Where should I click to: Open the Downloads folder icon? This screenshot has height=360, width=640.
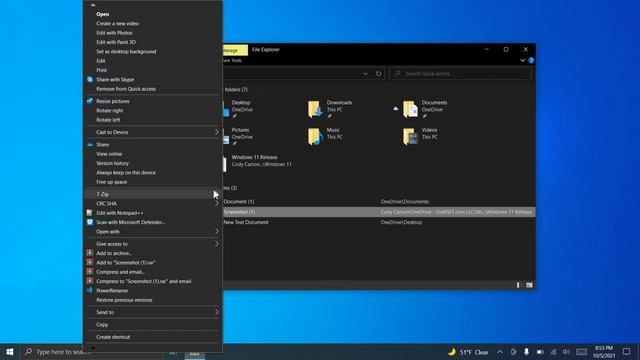tap(315, 109)
